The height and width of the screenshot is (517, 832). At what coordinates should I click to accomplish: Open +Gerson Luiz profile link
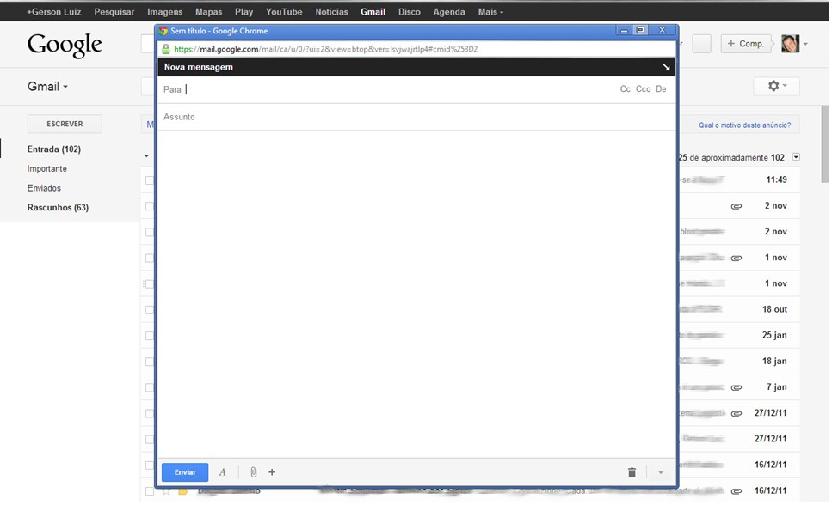tap(54, 12)
